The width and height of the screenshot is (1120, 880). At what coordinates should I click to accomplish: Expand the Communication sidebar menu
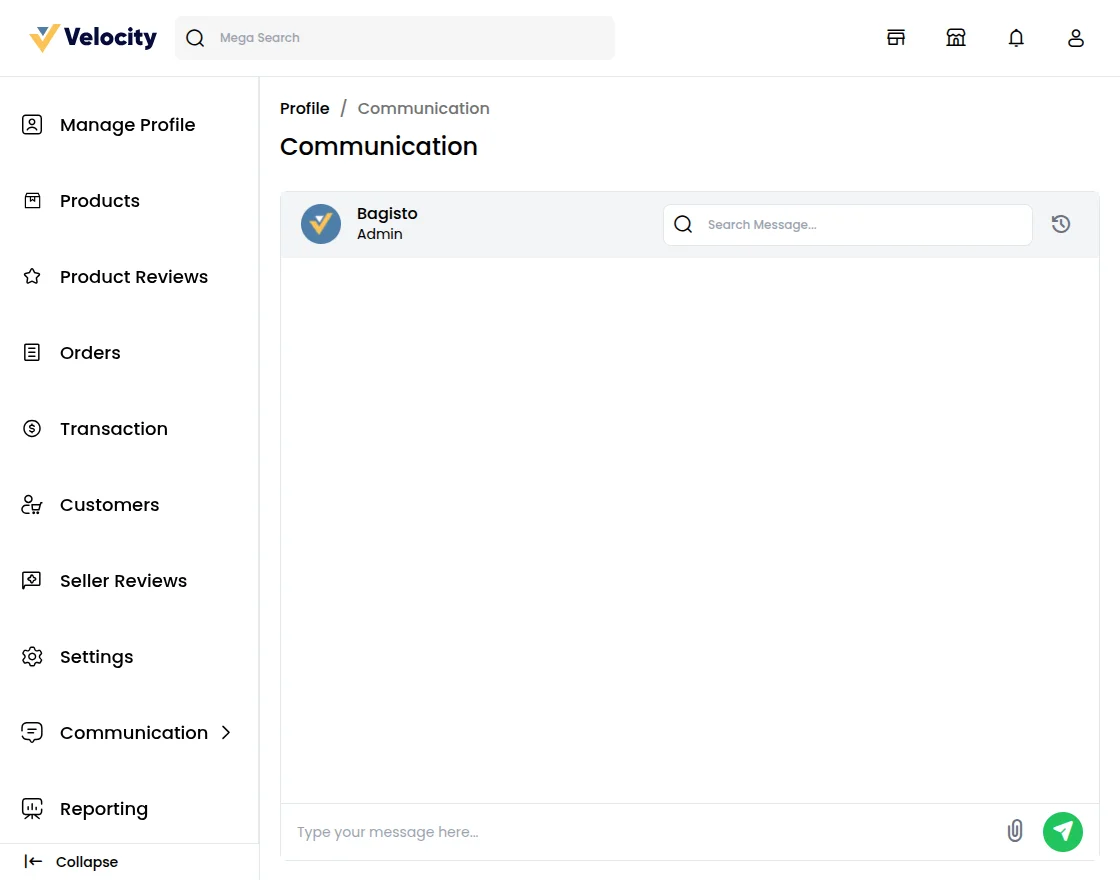(133, 732)
